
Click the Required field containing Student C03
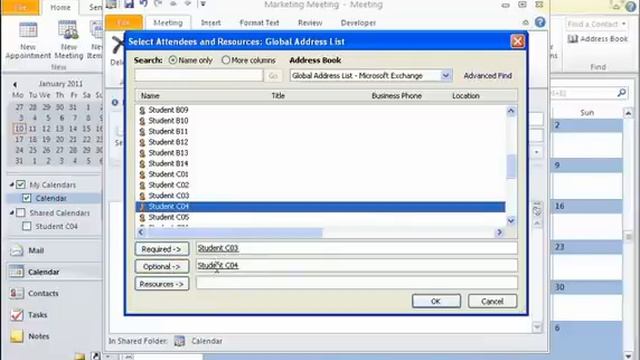click(357, 248)
